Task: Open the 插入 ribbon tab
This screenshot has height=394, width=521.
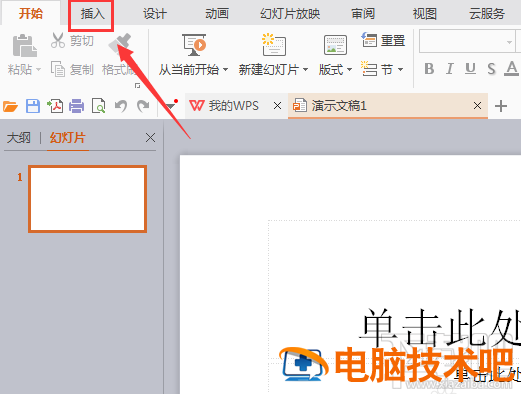Action: pos(92,14)
